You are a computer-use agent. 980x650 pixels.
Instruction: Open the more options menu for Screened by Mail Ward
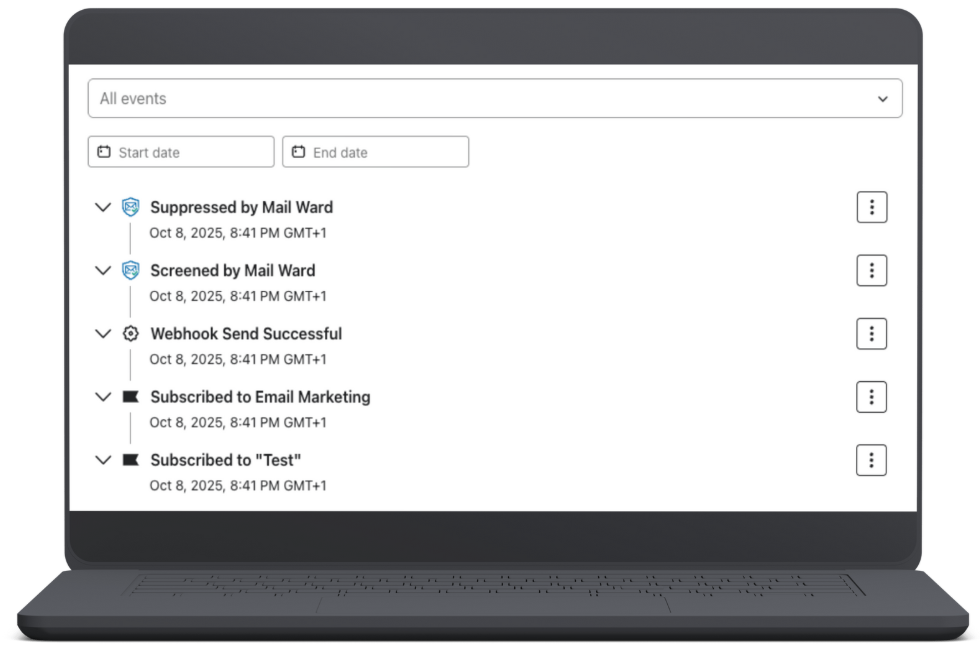(x=871, y=270)
